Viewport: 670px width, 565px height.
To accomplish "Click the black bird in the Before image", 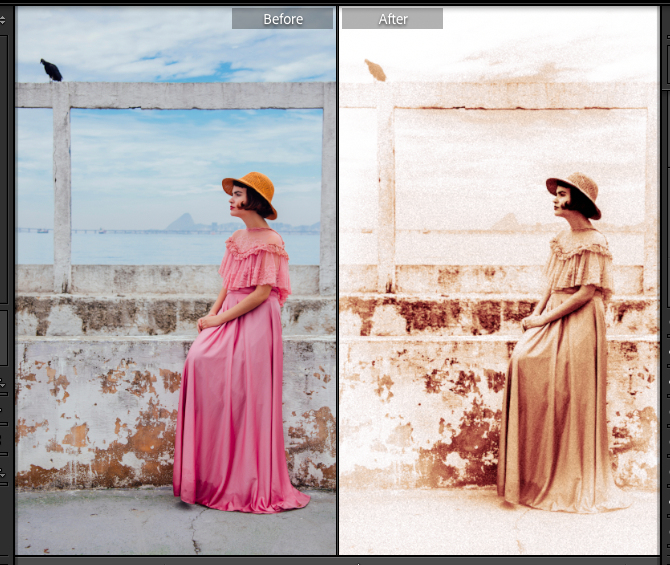I will (51, 70).
